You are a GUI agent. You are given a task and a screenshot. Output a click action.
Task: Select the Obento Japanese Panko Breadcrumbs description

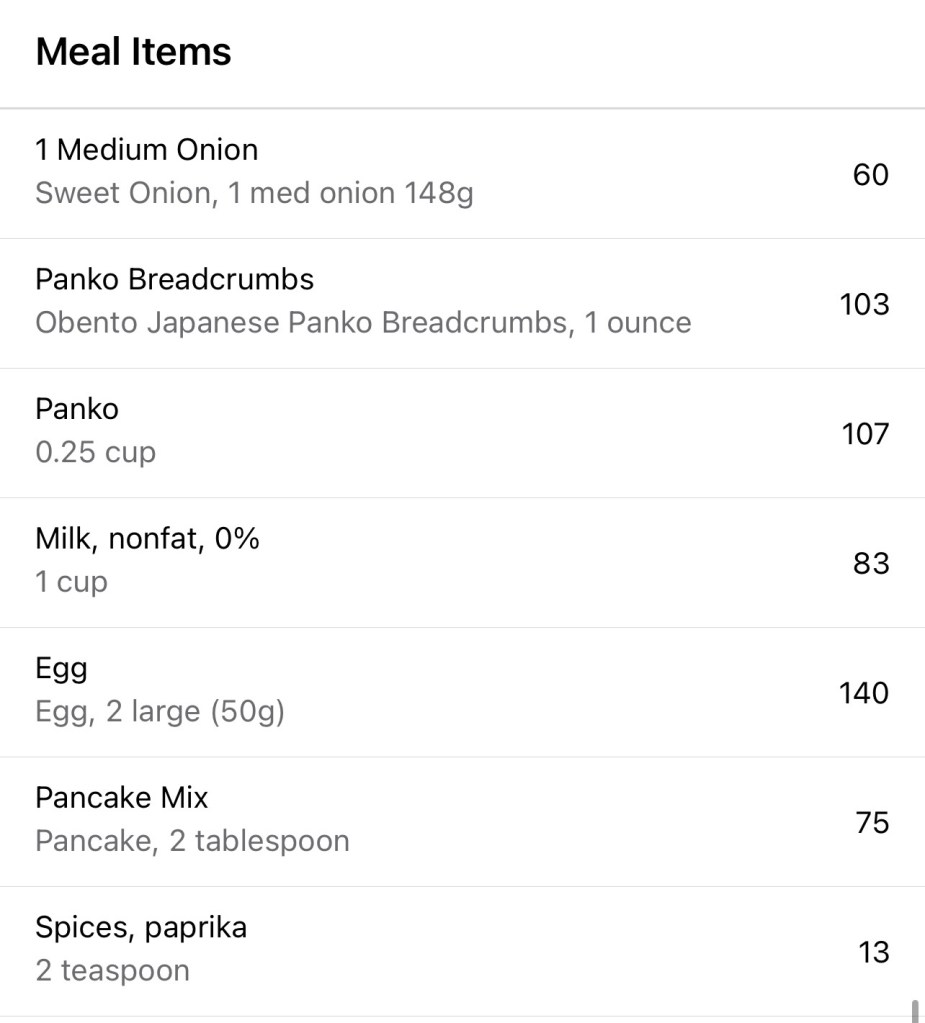pos(363,323)
